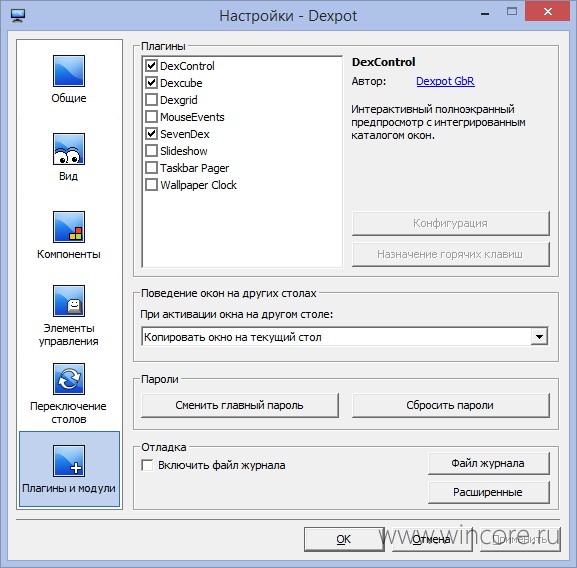Click the Сбросить пароли button
The width and height of the screenshot is (577, 568).
point(450,405)
